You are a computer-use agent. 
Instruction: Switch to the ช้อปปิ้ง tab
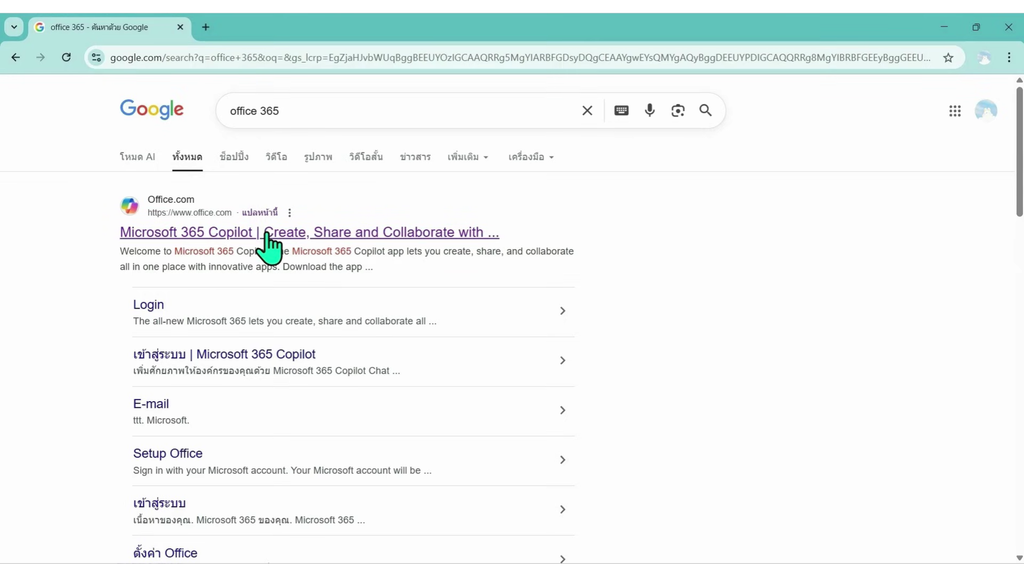(x=234, y=157)
